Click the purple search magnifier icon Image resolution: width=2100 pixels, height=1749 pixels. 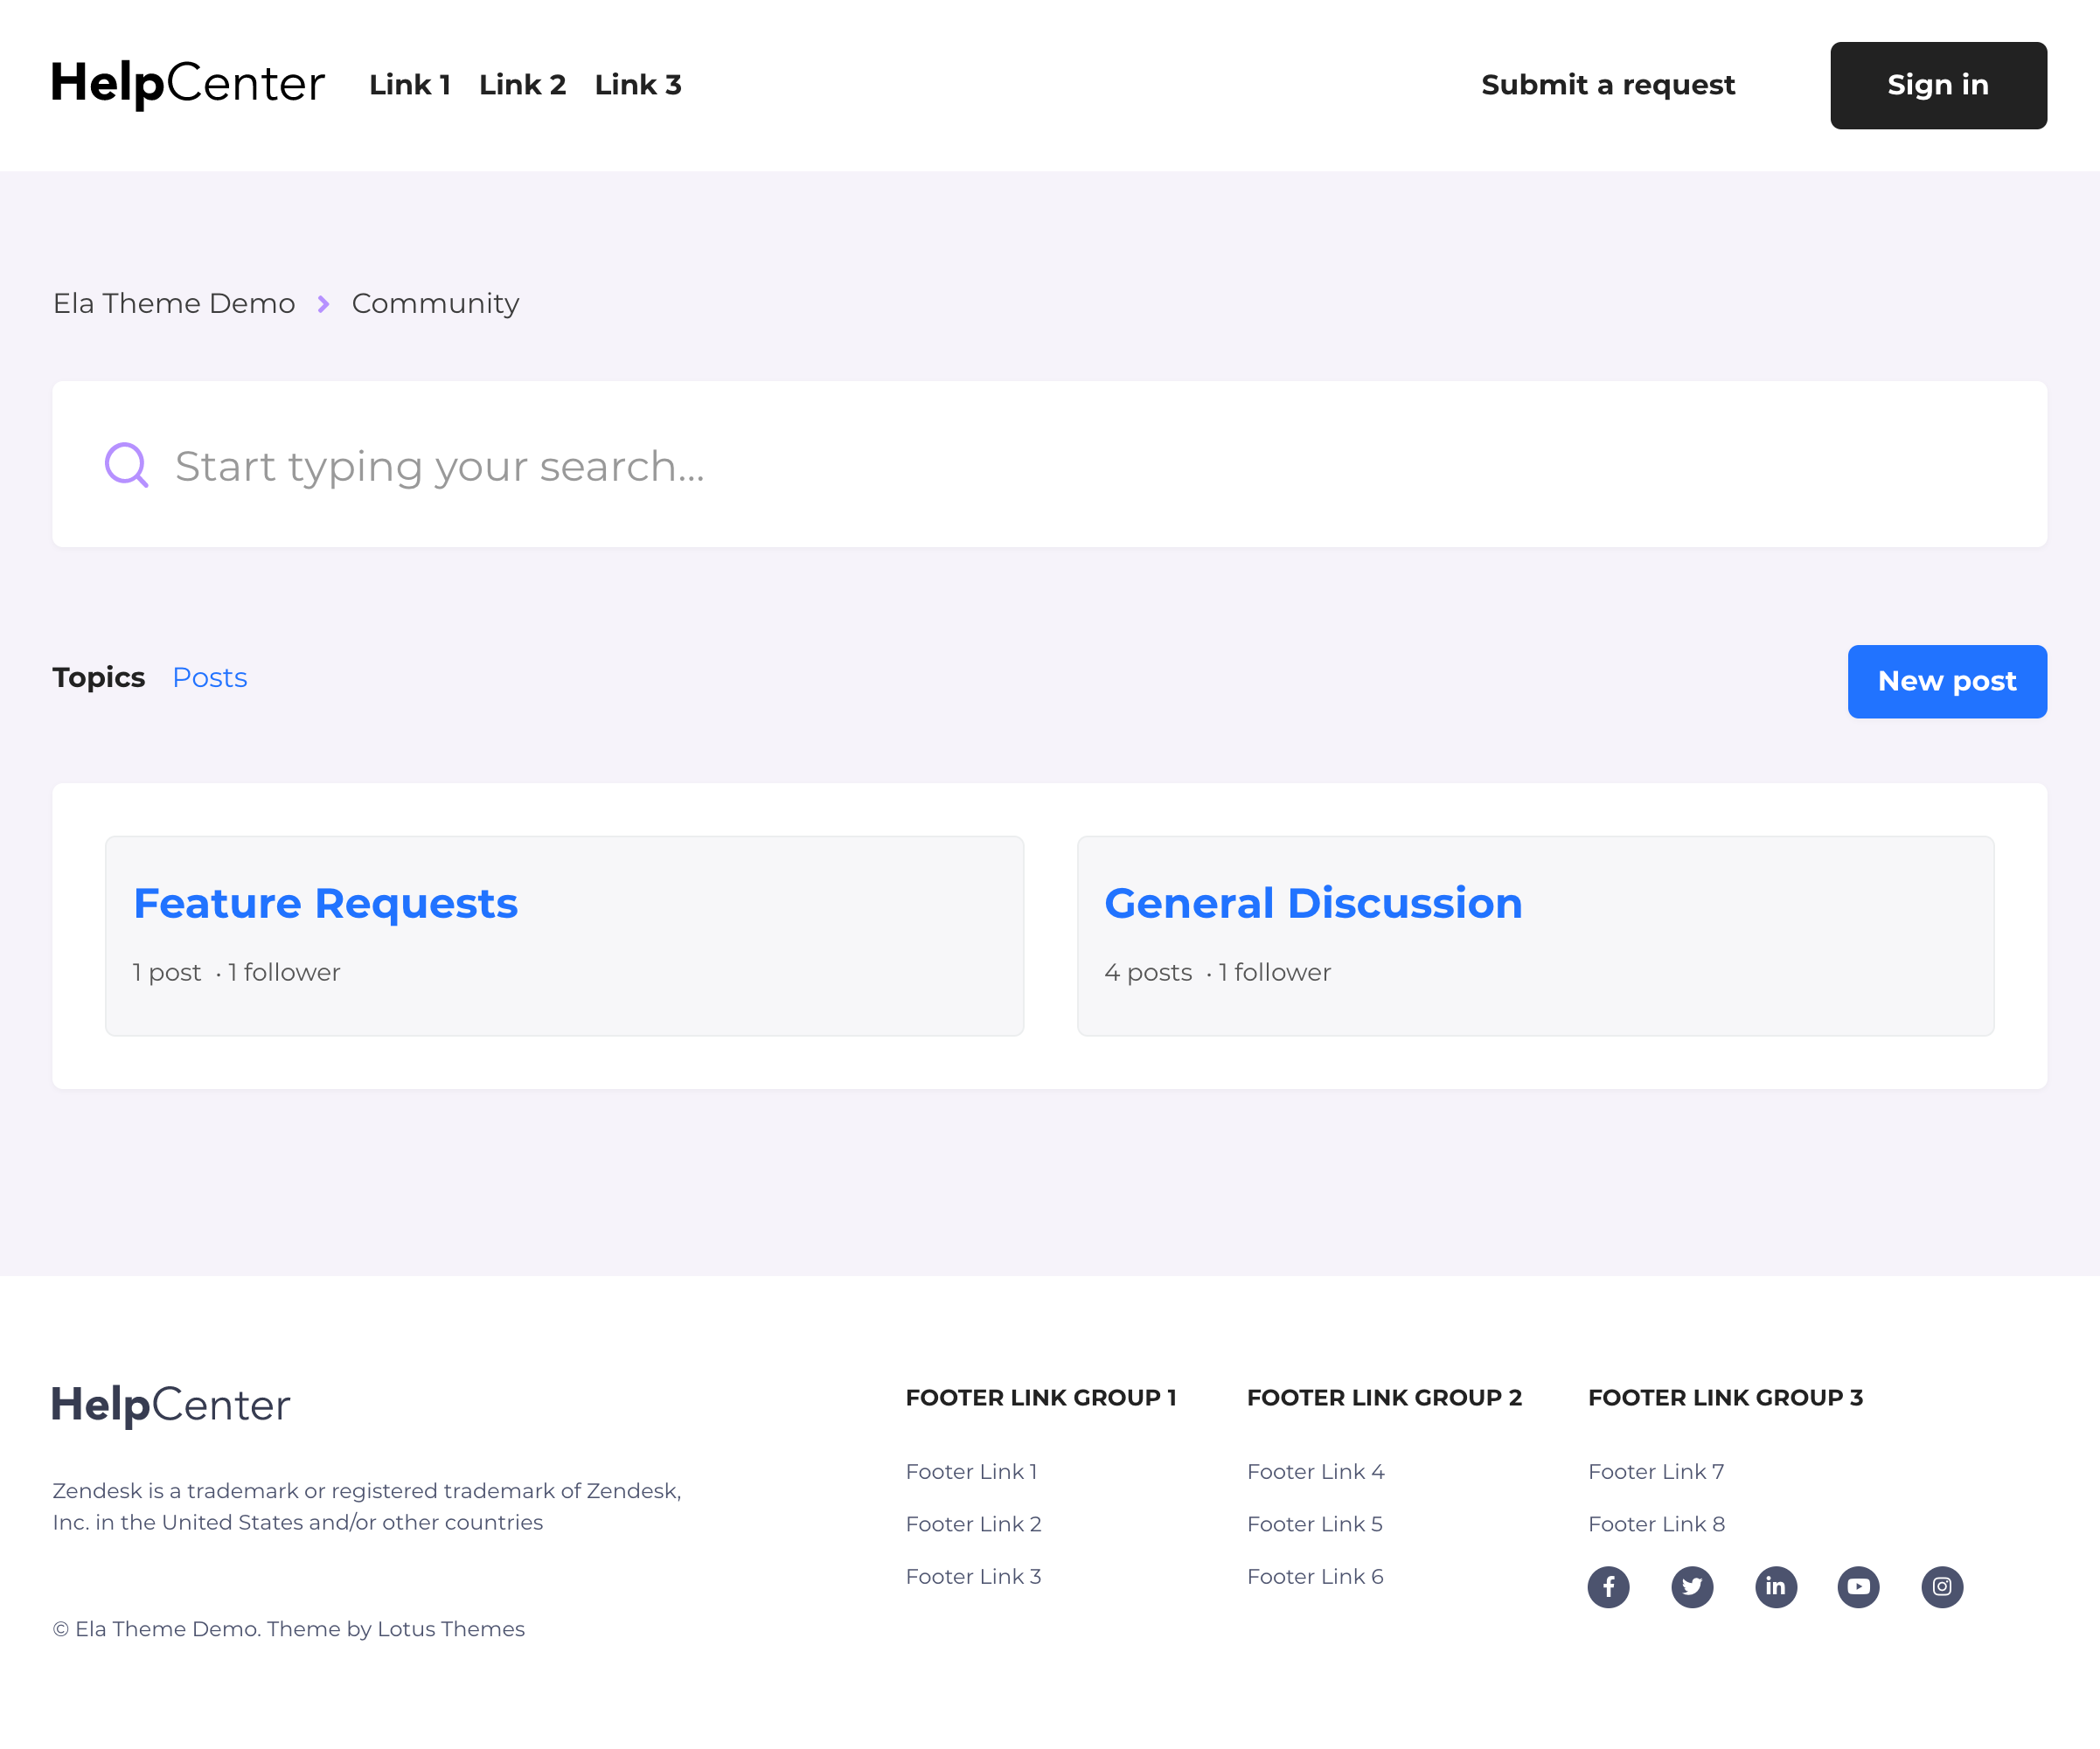pos(127,465)
